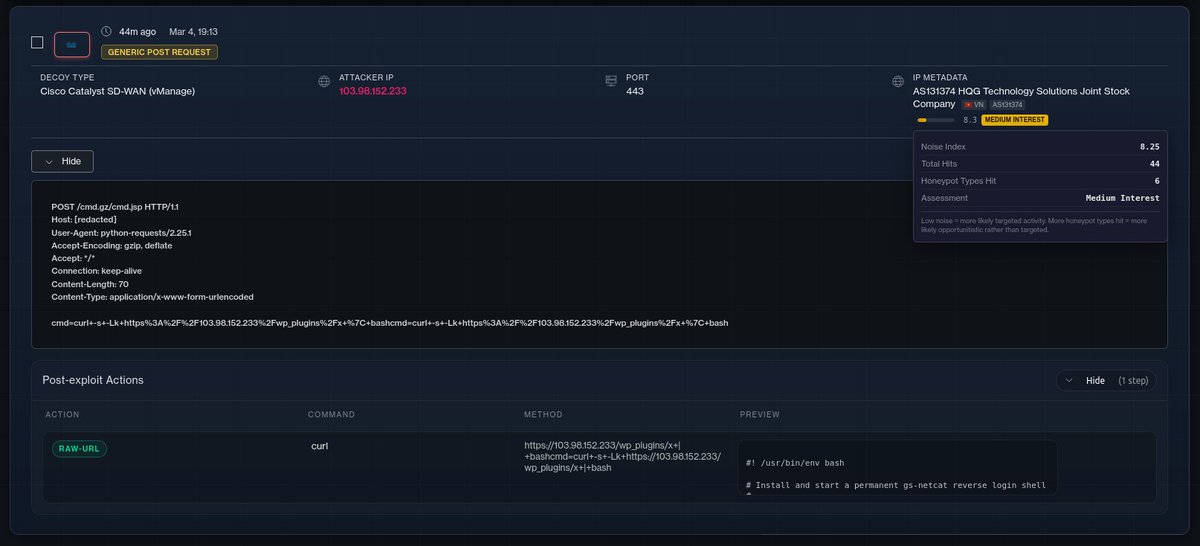Open attacker IP 103.98.152.233 in the header
The width and height of the screenshot is (1200, 546).
pos(373,91)
